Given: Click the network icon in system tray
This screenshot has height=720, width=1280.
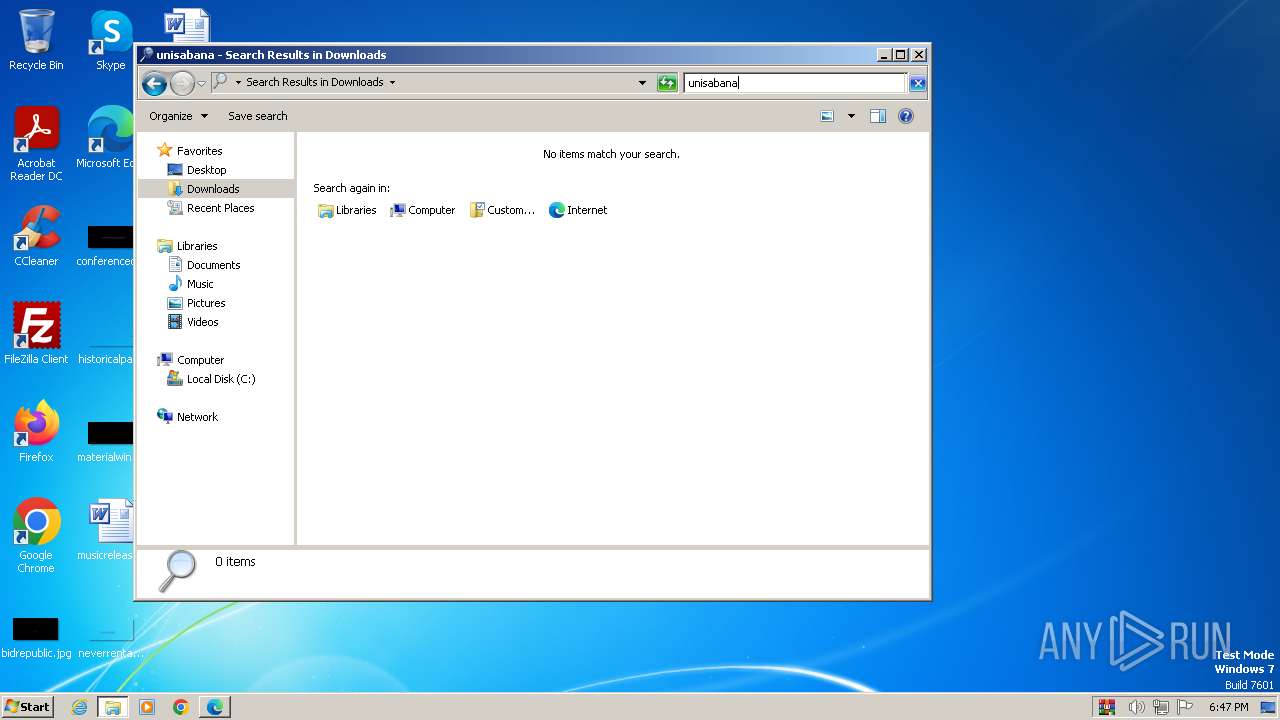Looking at the screenshot, I should tap(1161, 707).
